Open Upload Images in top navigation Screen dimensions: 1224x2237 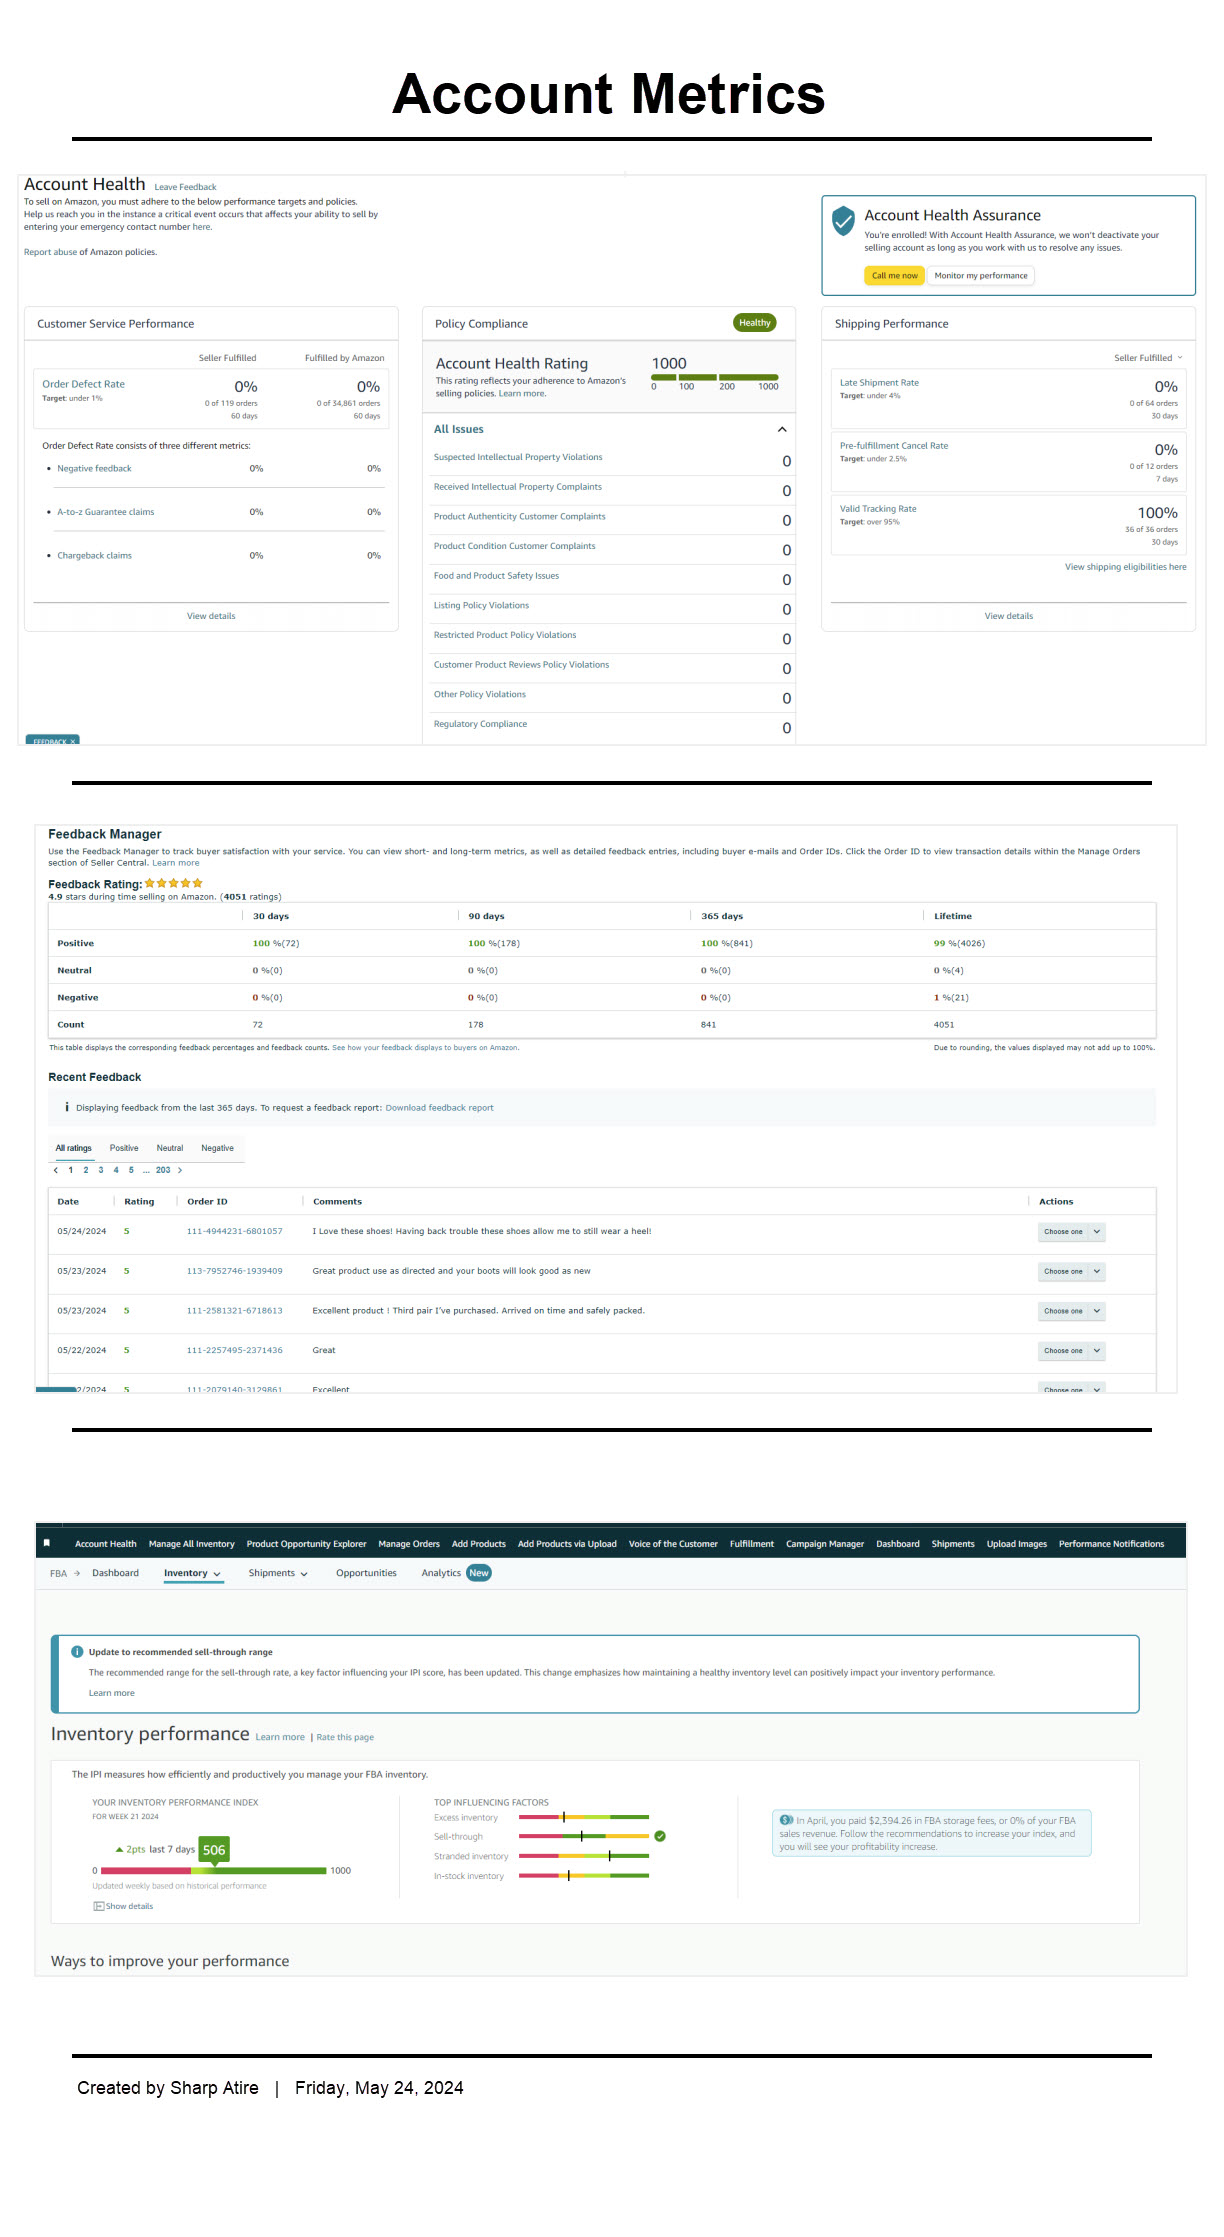coord(1016,1544)
